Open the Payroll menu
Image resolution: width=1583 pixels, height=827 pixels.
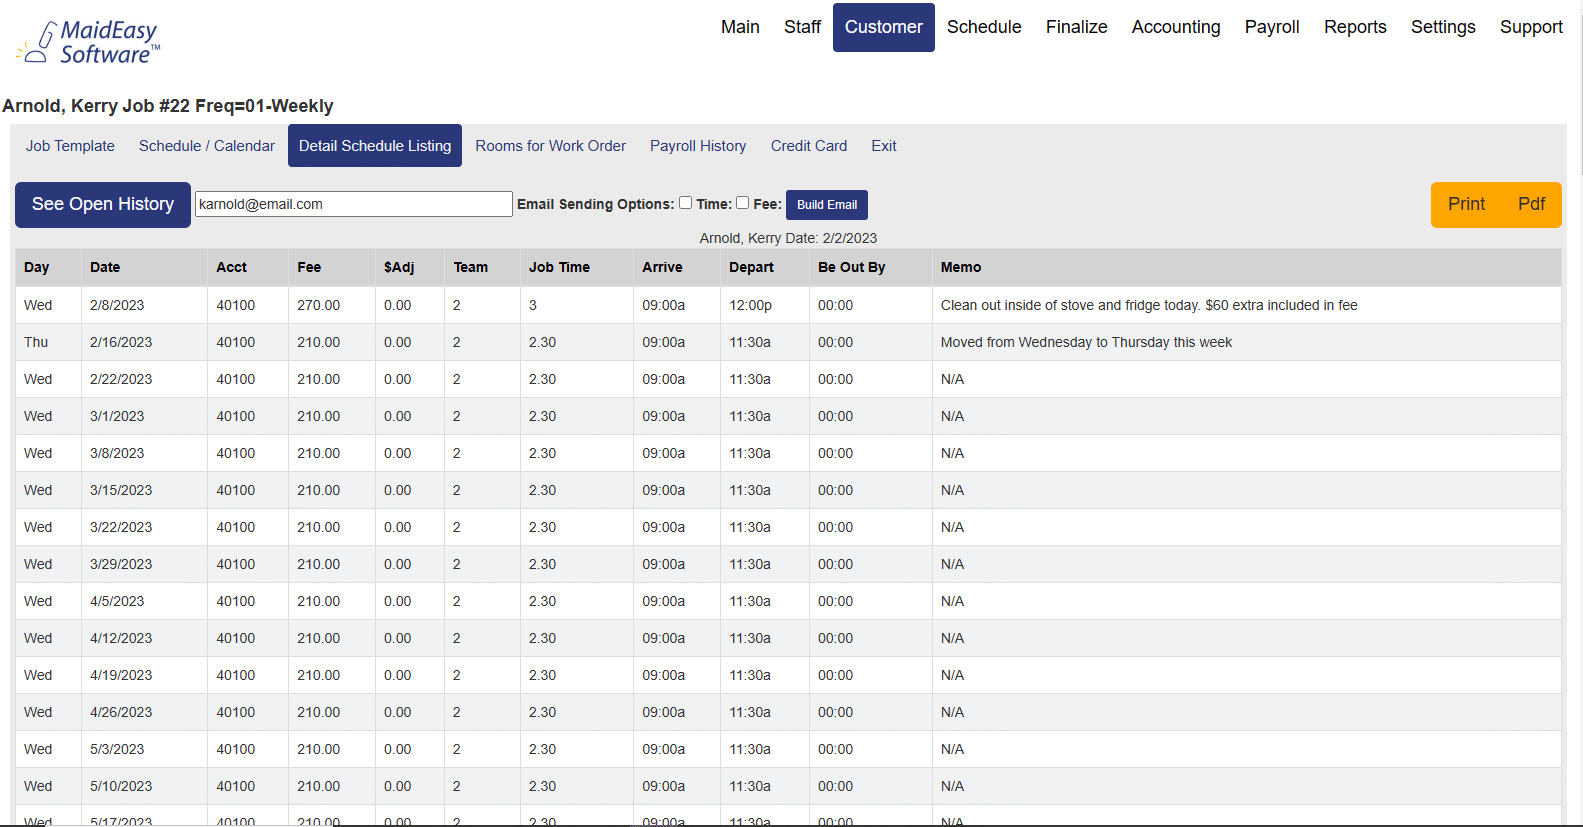(x=1272, y=27)
